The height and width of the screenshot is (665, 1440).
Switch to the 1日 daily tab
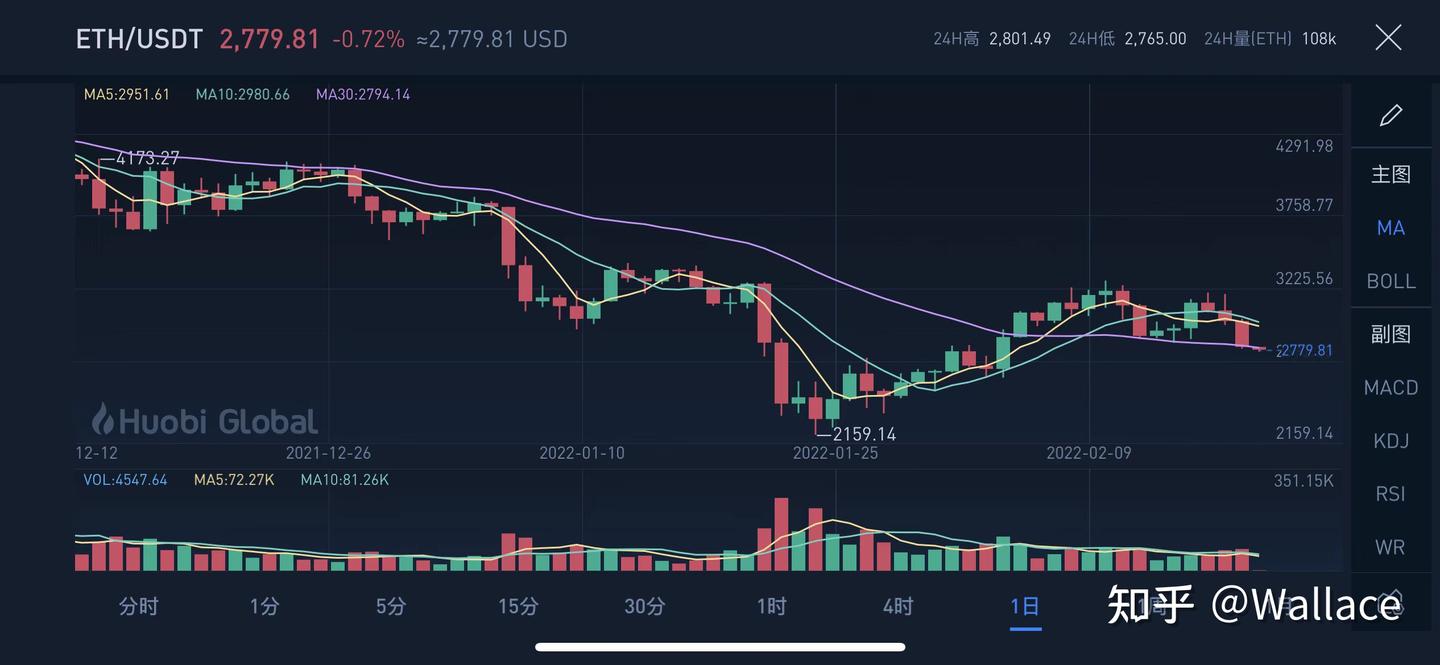[x=1025, y=606]
